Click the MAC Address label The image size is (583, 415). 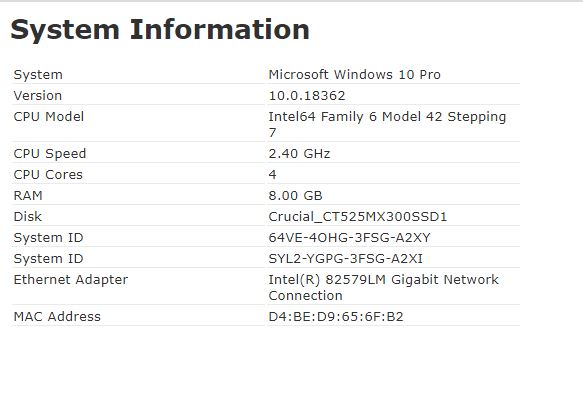(x=57, y=316)
